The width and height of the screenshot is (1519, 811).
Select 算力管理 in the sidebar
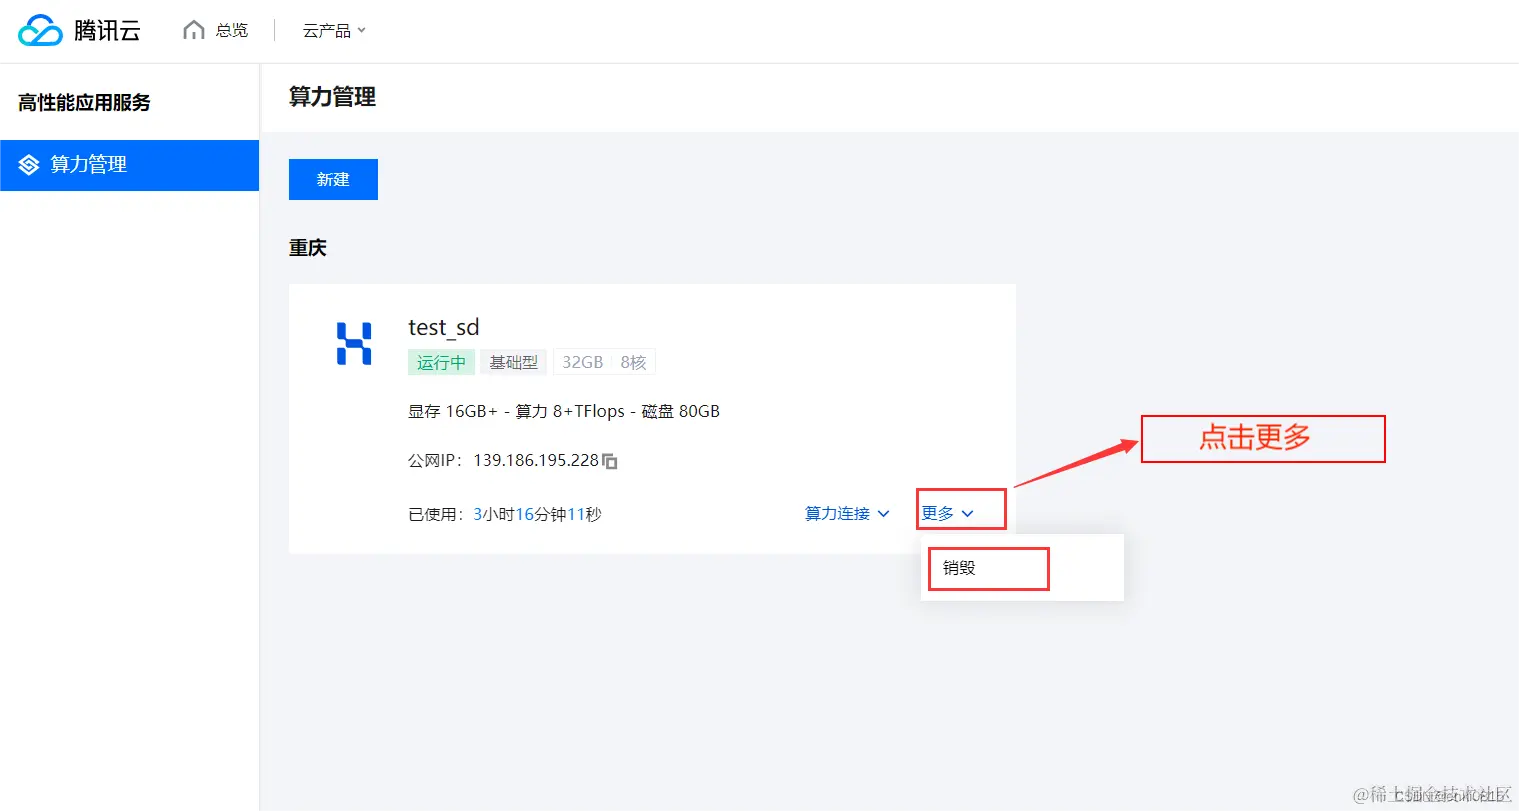[x=130, y=165]
